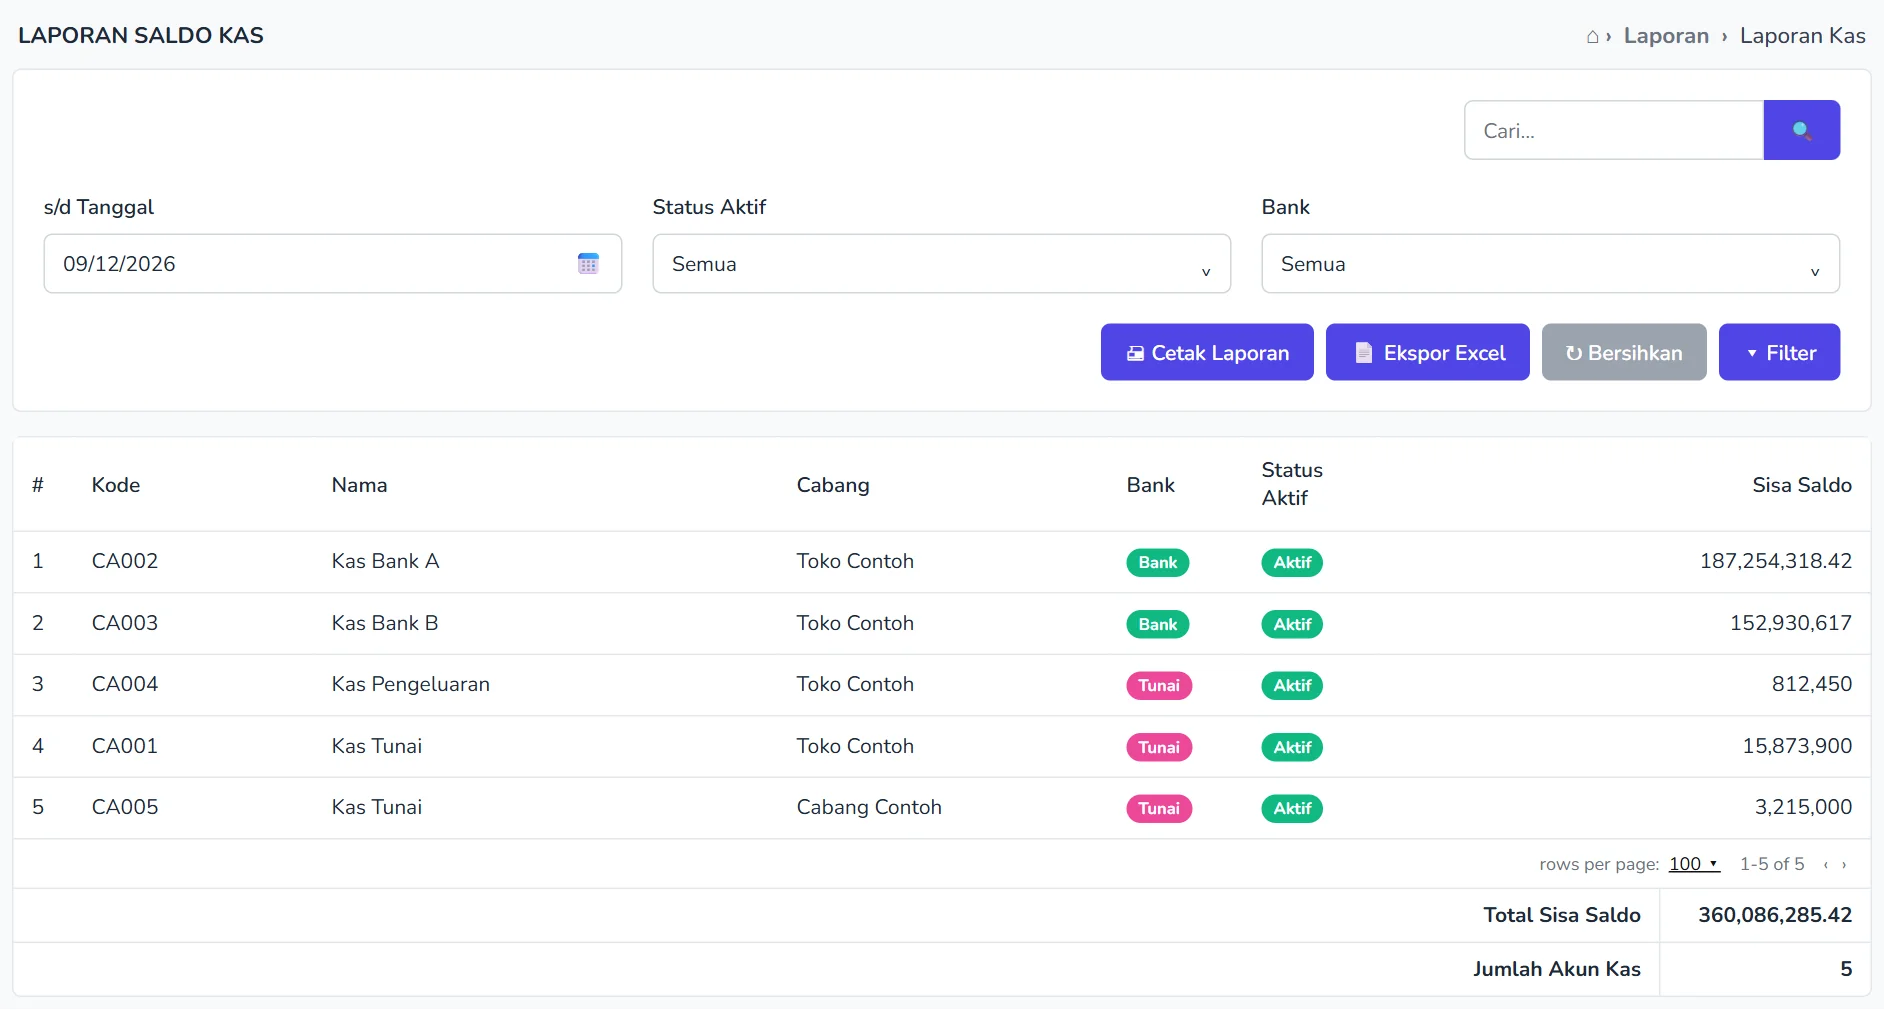Click balance 15,873,900
The height and width of the screenshot is (1010, 1884).
(1797, 746)
